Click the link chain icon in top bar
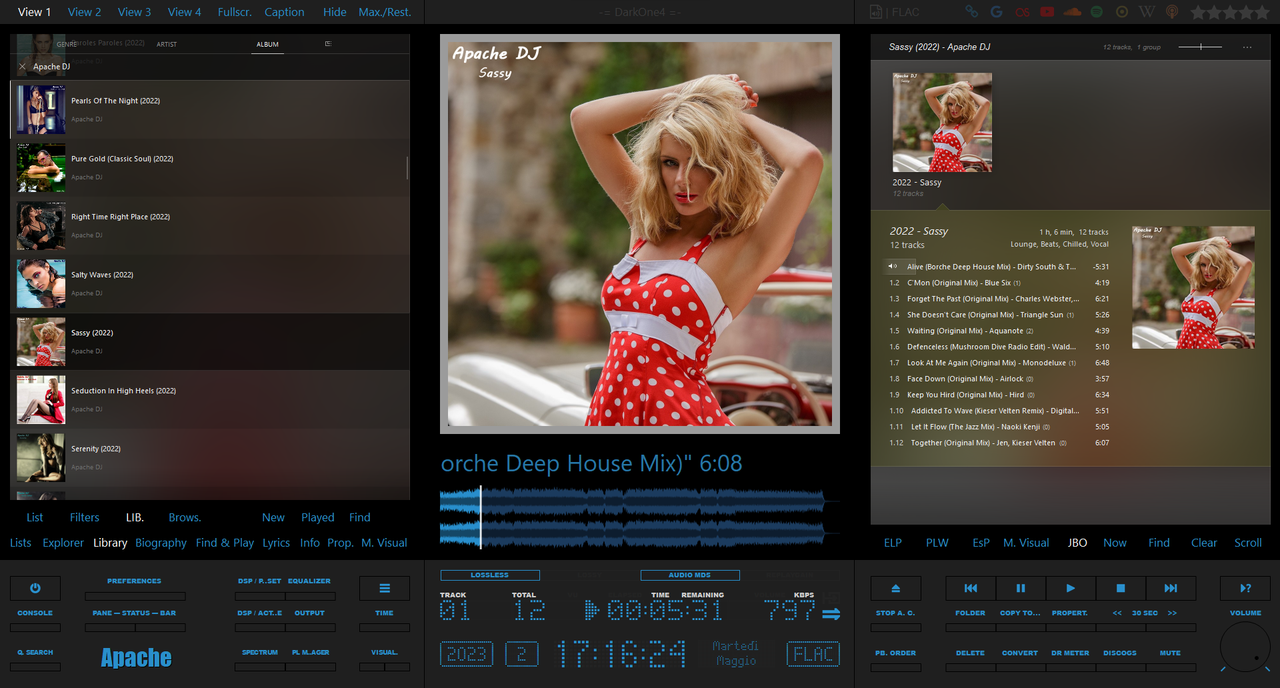This screenshot has height=688, width=1280. [x=971, y=12]
